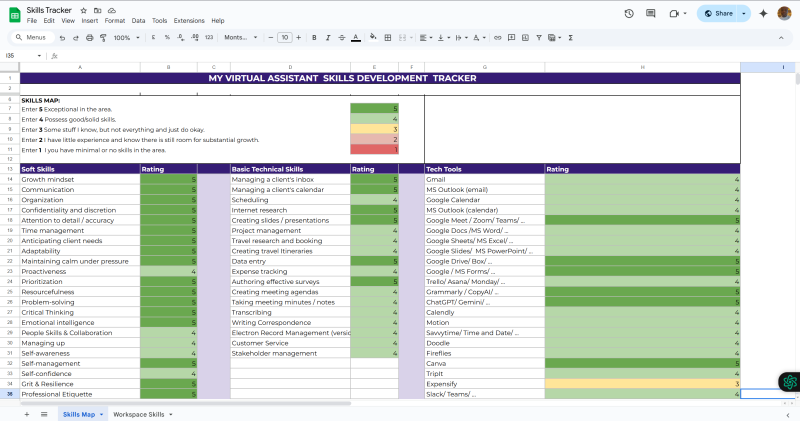
Task: Create a filter
Action: pos(539,38)
